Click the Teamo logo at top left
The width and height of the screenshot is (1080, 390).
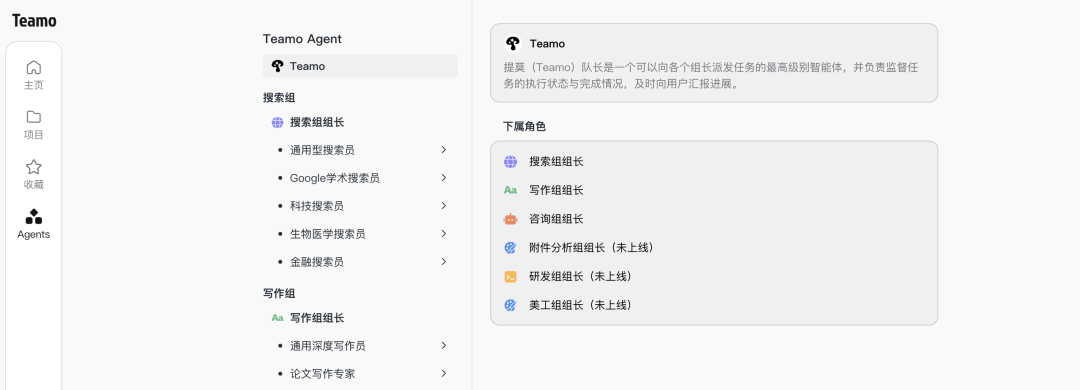point(34,21)
